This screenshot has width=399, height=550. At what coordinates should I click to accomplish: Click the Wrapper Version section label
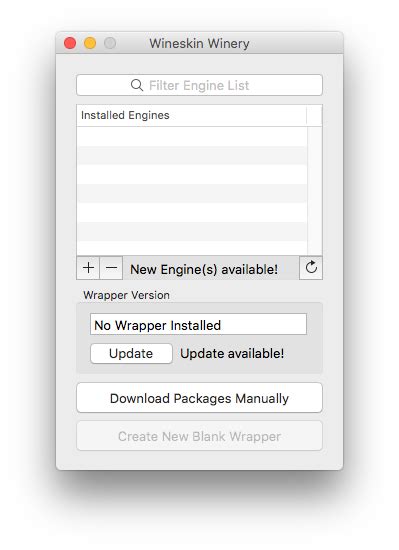coord(126,295)
